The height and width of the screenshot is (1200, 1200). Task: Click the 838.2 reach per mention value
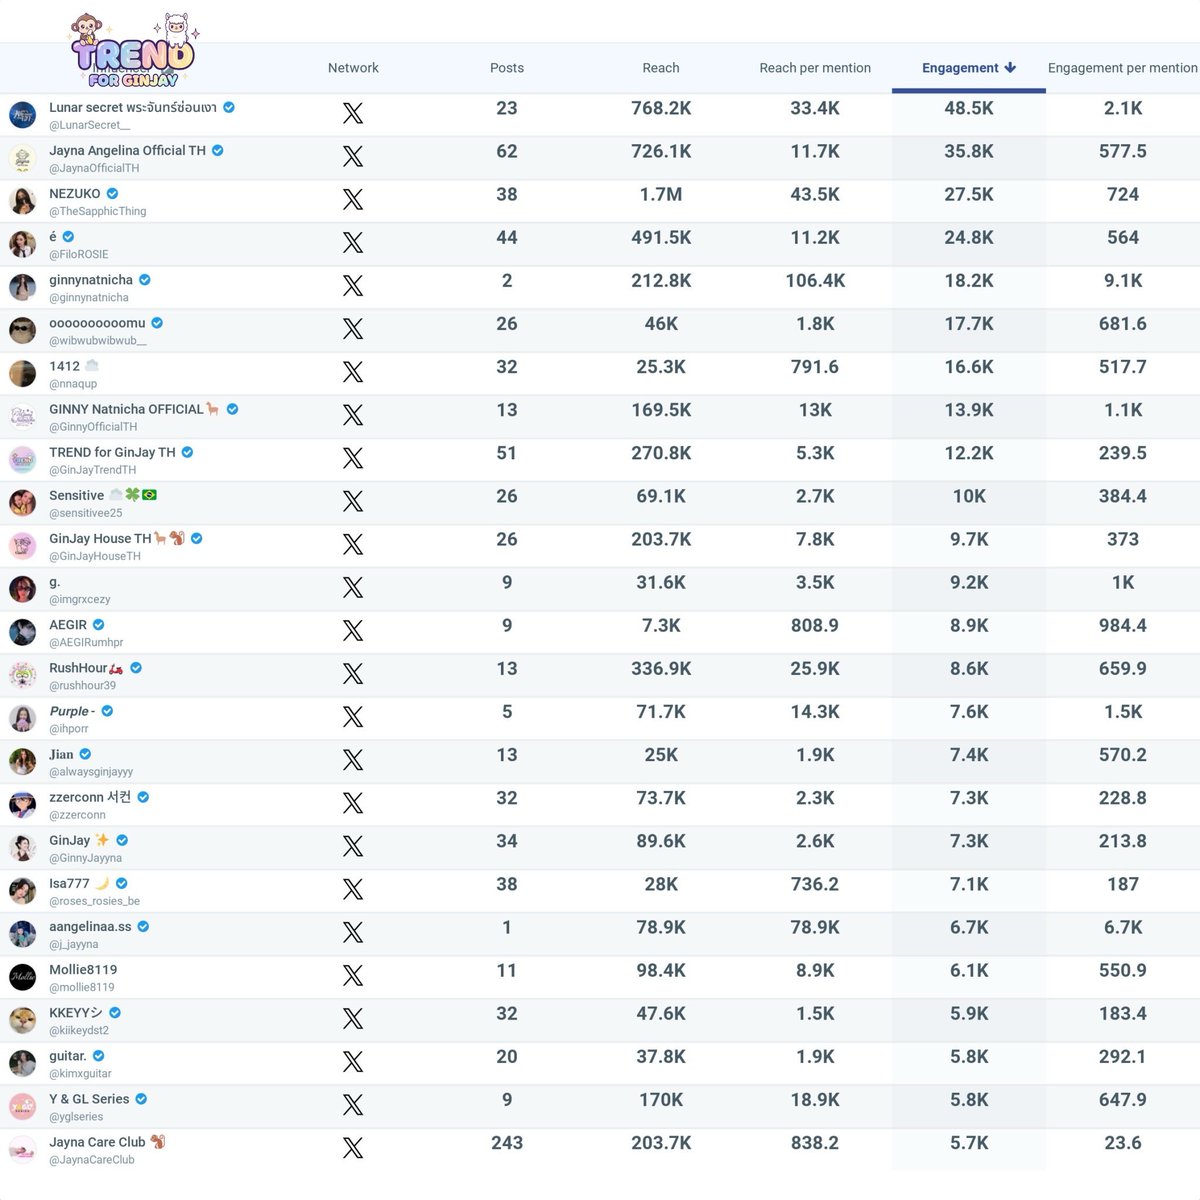click(815, 1142)
